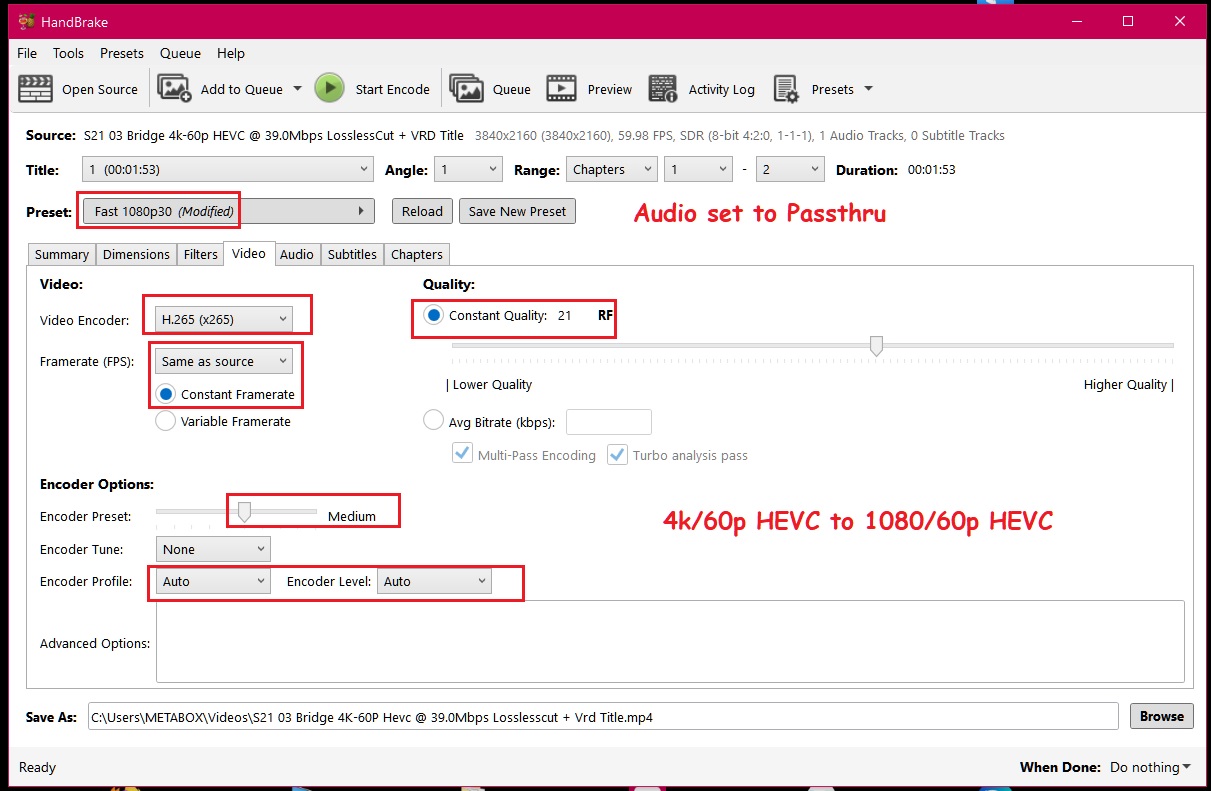
Task: Select Variable Framerate radio button
Action: point(166,421)
